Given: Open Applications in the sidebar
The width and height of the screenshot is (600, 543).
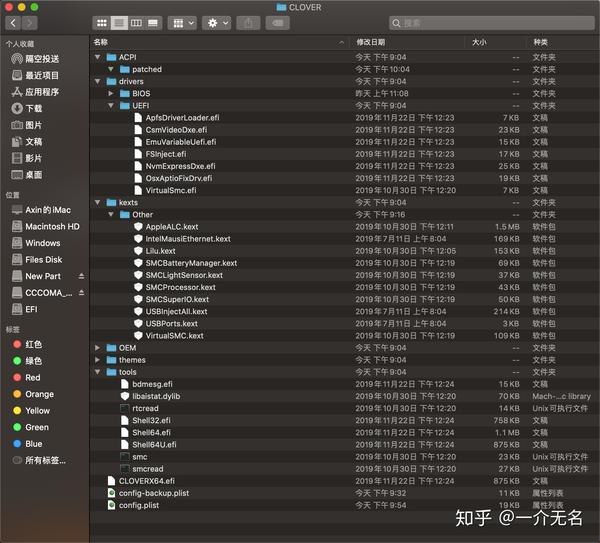Looking at the screenshot, I should tap(35, 92).
